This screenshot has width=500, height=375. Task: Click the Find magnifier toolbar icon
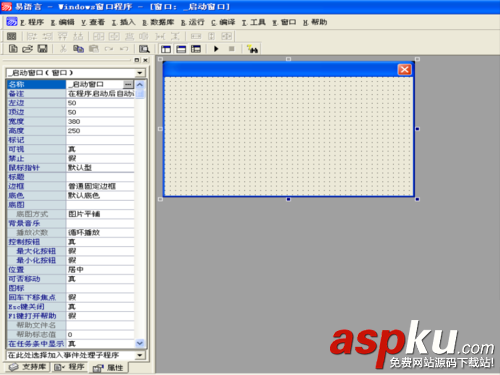click(144, 49)
